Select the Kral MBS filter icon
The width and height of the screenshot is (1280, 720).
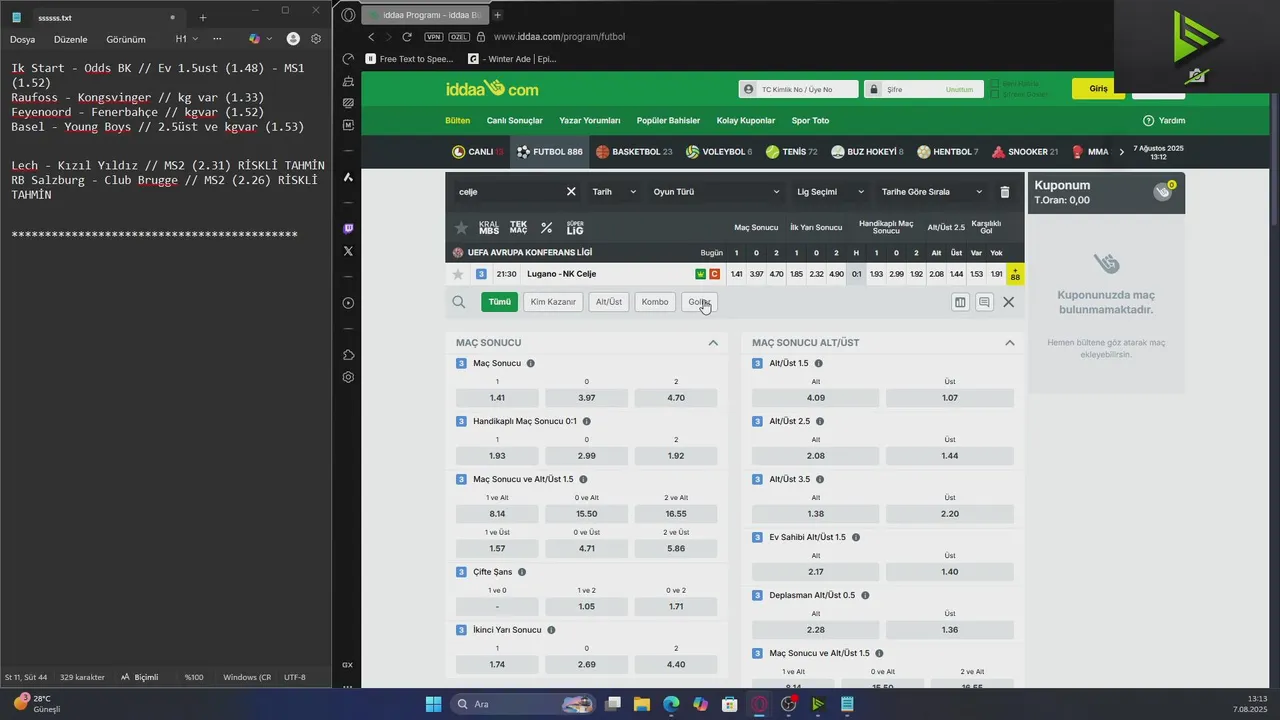coord(488,228)
